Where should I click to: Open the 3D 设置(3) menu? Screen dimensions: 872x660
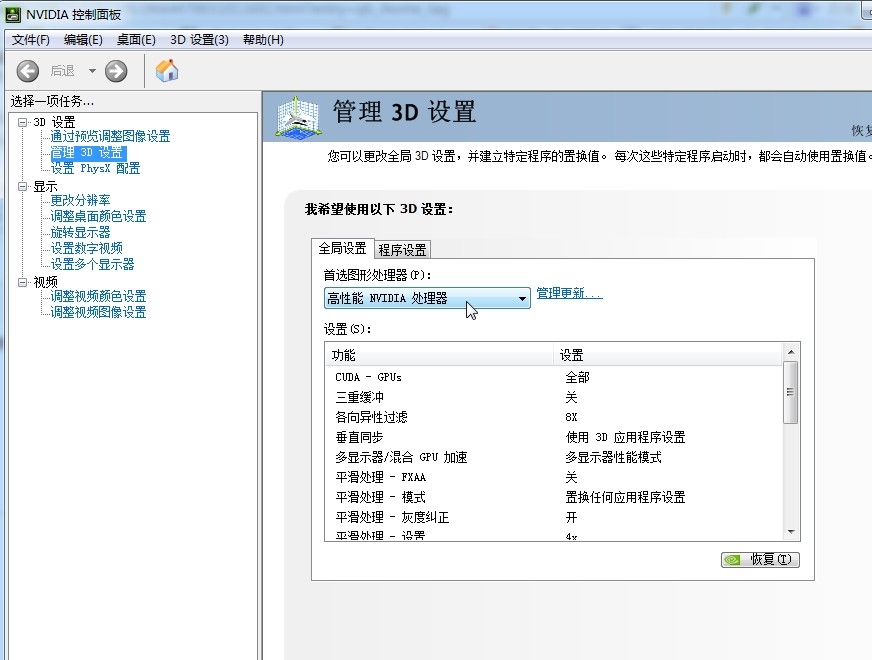pyautogui.click(x=199, y=40)
